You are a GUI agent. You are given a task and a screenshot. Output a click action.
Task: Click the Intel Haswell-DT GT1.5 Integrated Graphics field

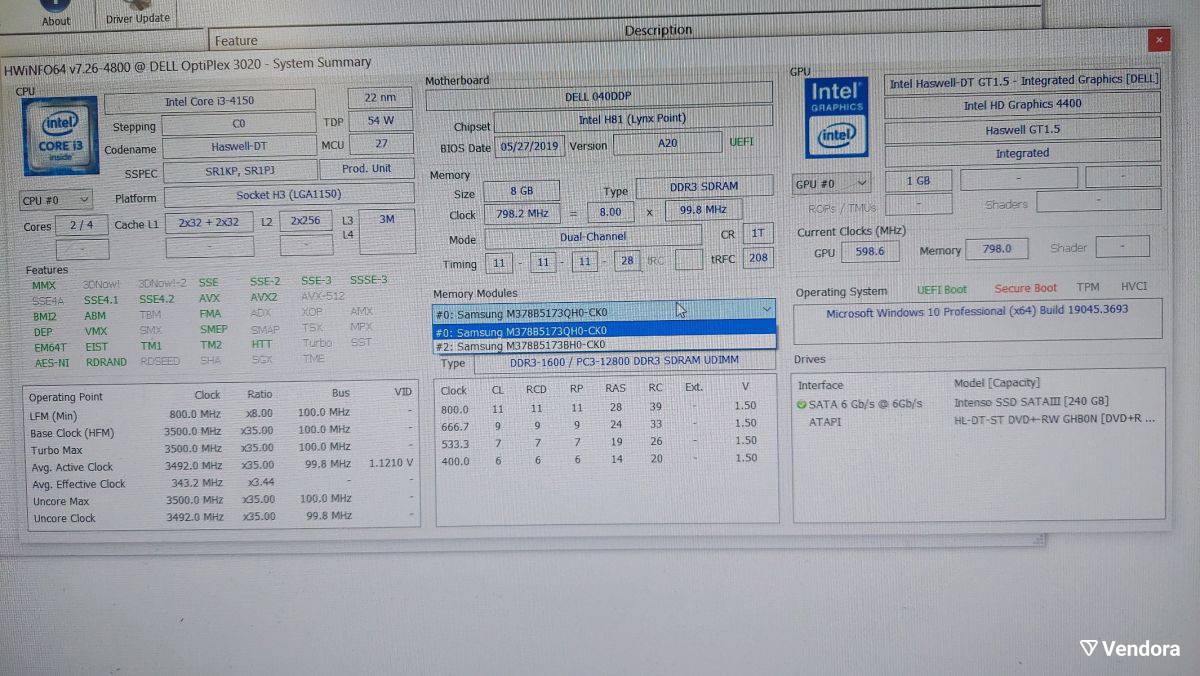[x=1022, y=81]
